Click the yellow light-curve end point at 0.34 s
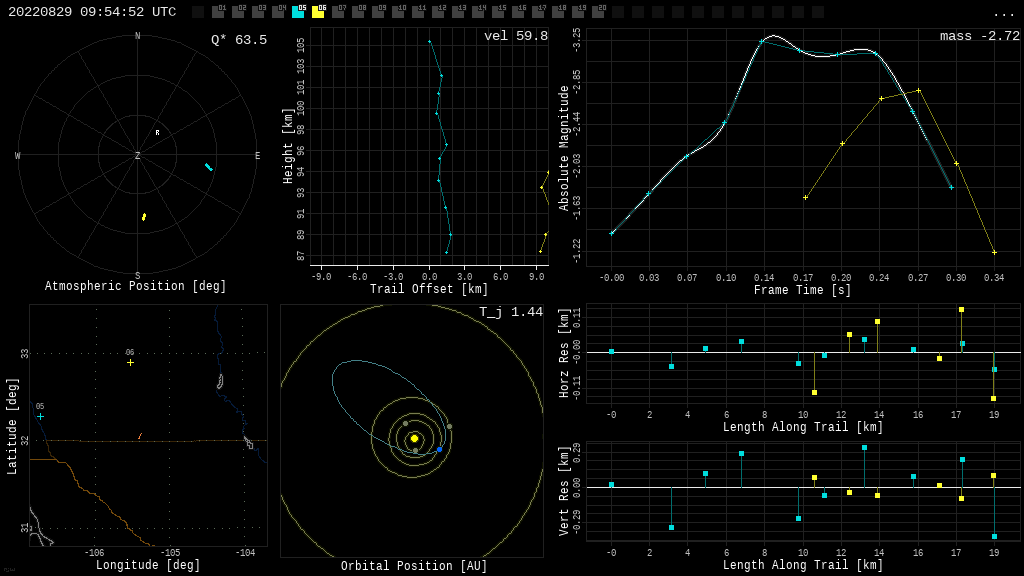This screenshot has height=576, width=1024. tap(995, 252)
